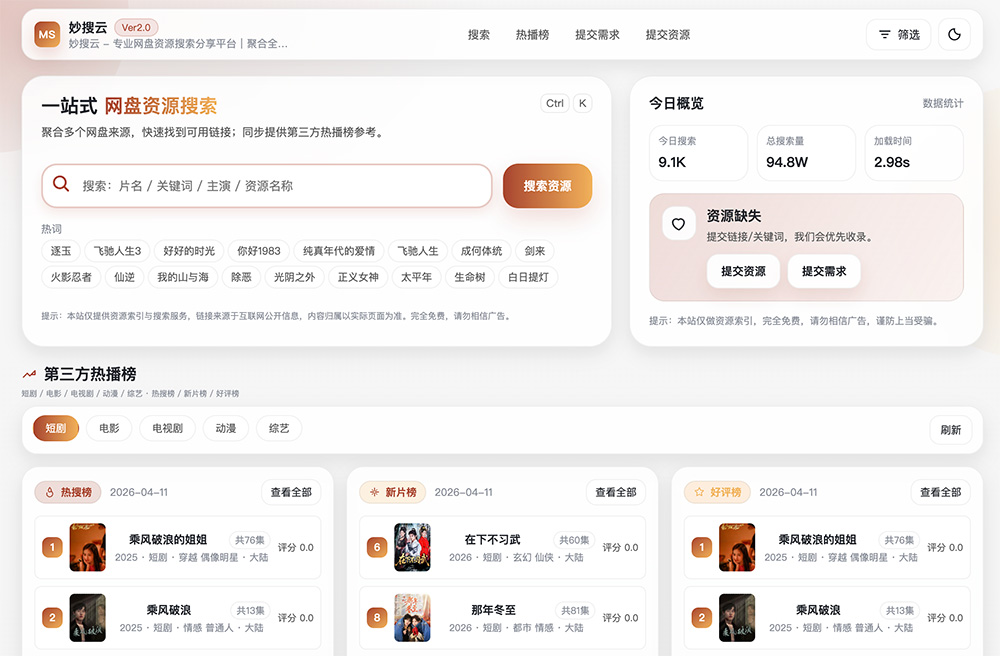This screenshot has height=656, width=1000.
Task: Click the 新片榜 sparkle badge
Action: pos(393,492)
